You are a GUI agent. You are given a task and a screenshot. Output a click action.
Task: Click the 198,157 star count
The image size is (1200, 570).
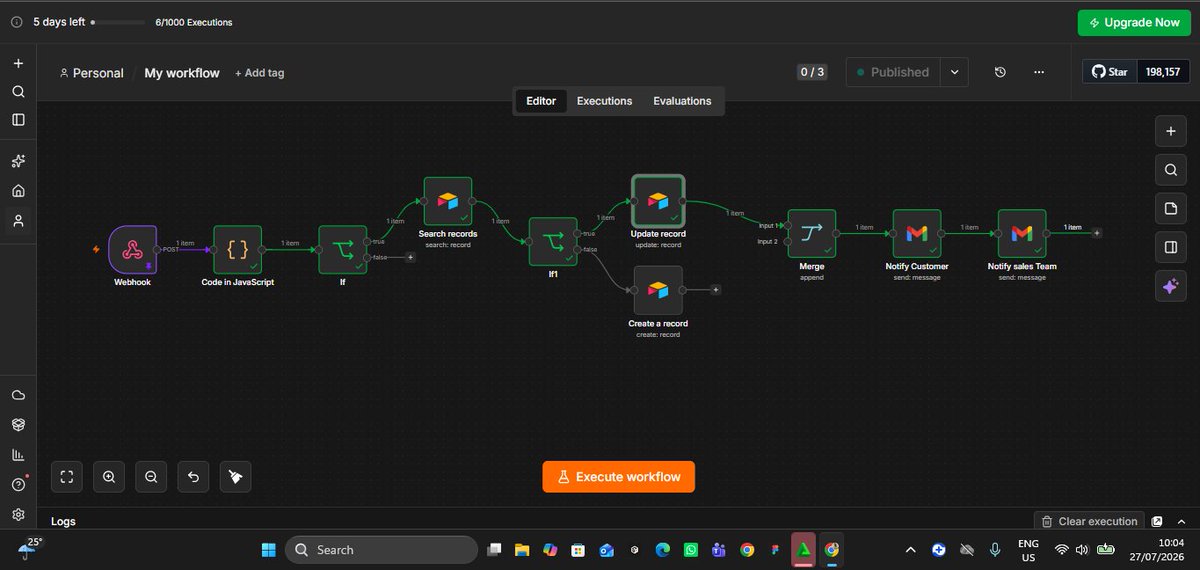pyautogui.click(x=1164, y=72)
